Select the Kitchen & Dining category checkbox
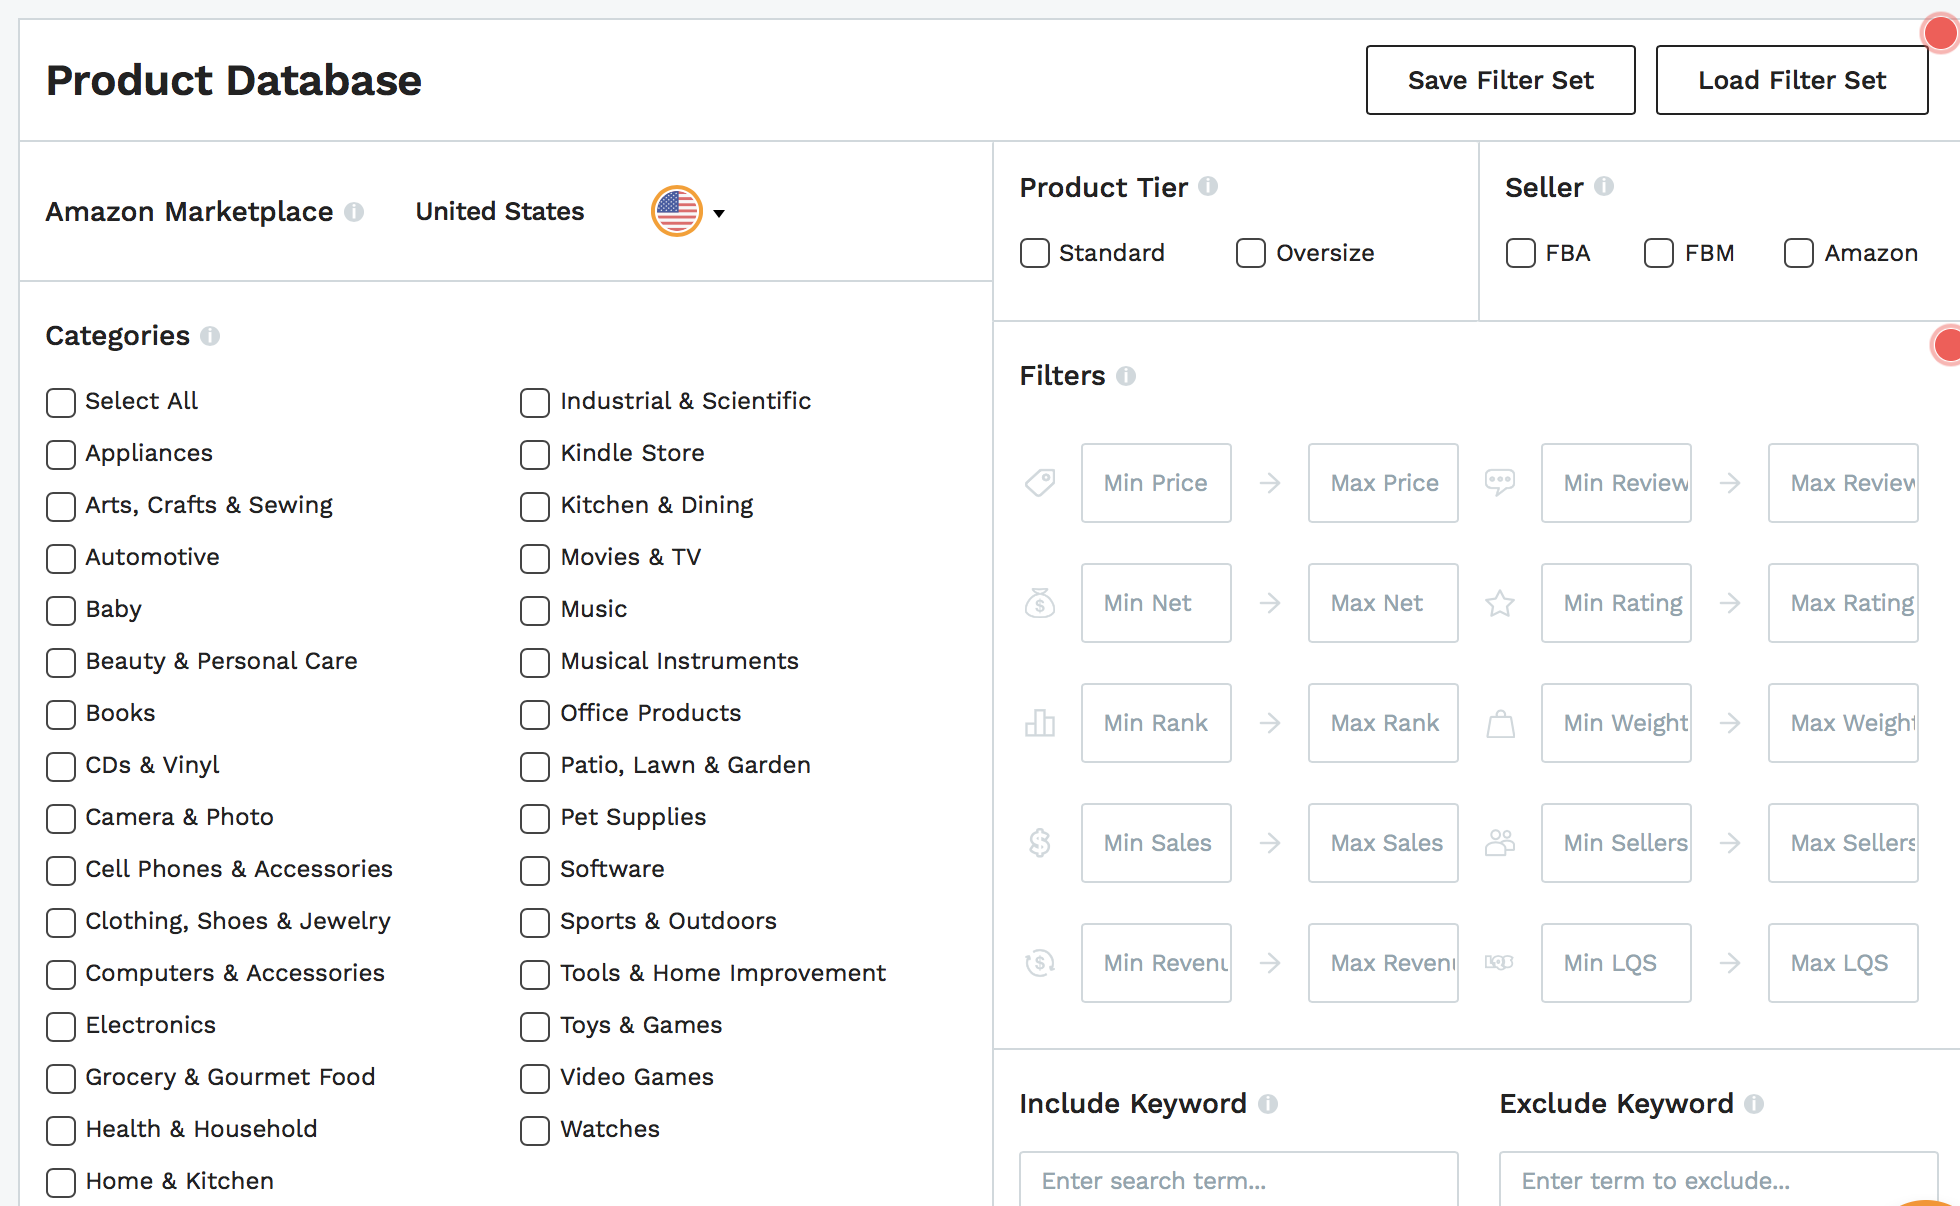This screenshot has width=1960, height=1206. pos(535,507)
